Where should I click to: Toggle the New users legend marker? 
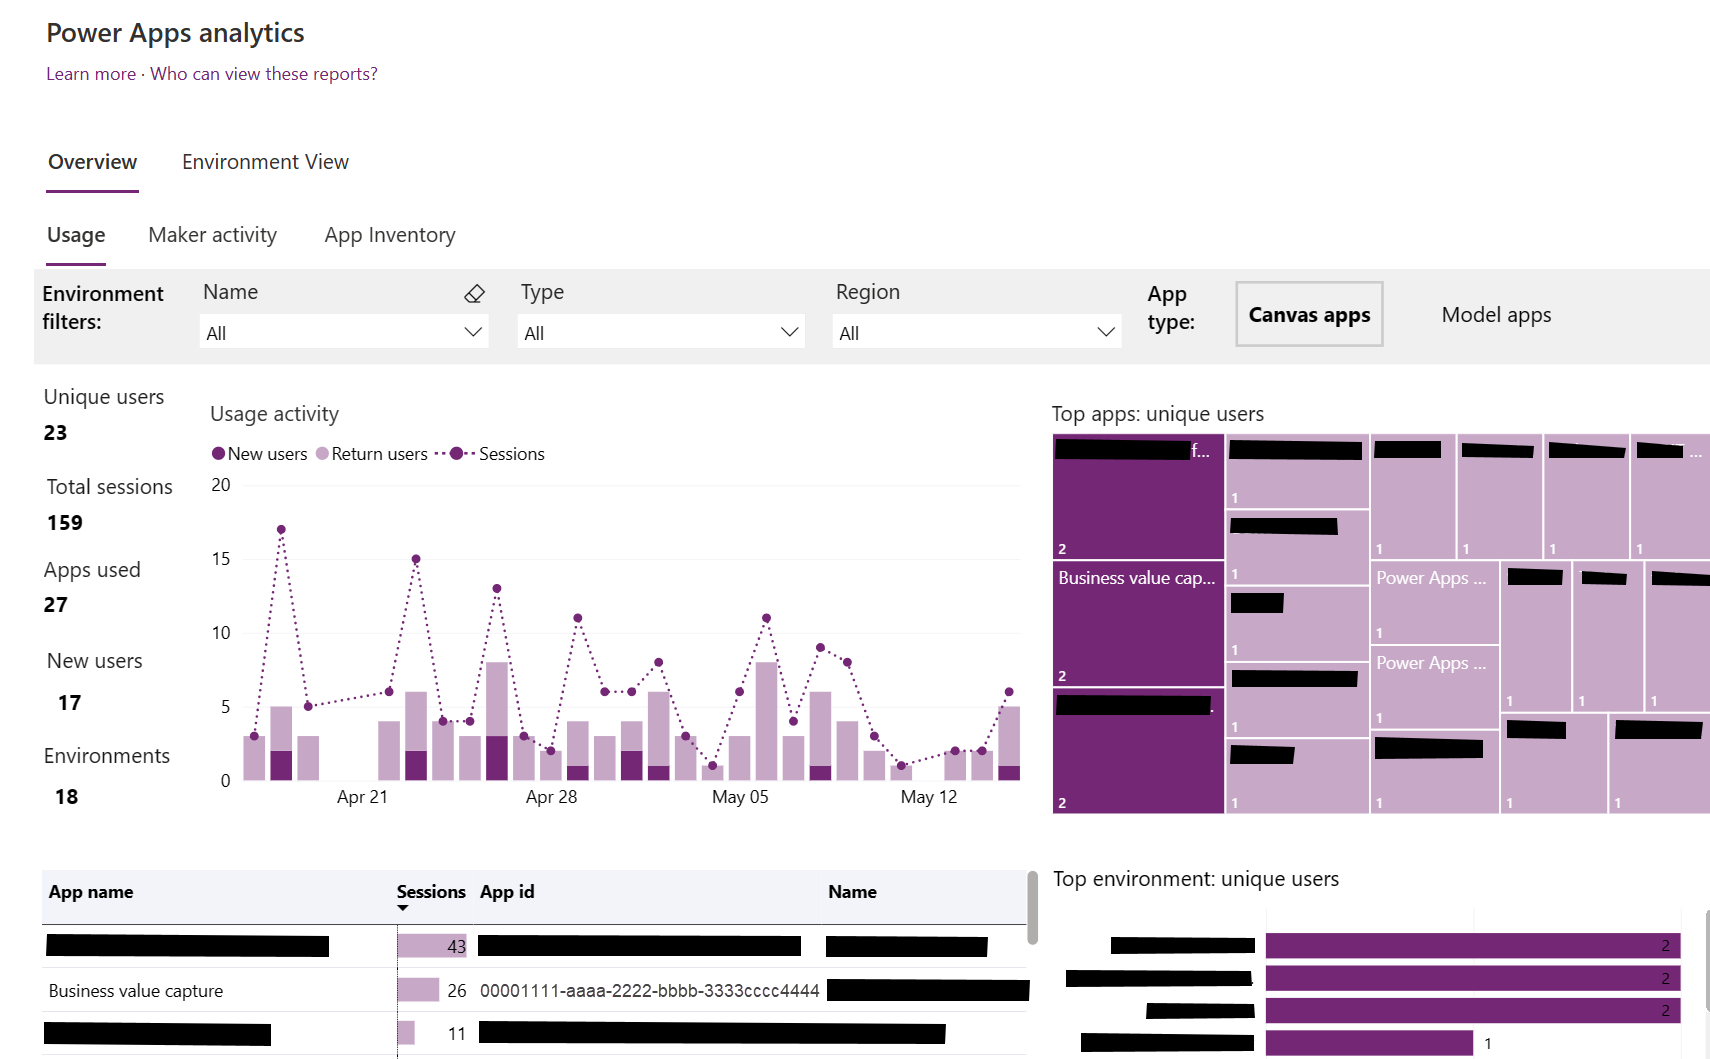click(219, 453)
